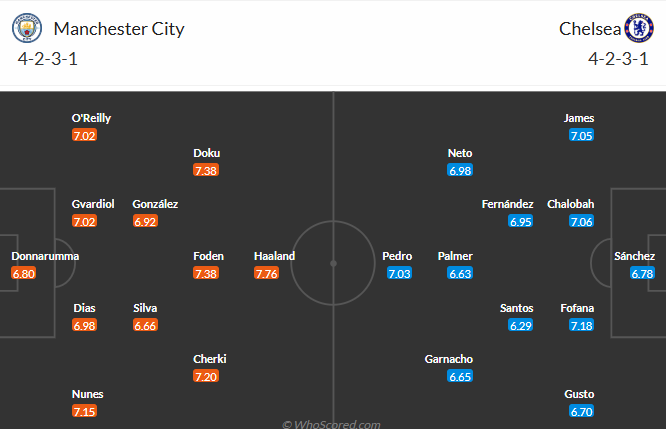Open Santos's 6.29 rating badge
Image resolution: width=666 pixels, height=429 pixels.
coord(520,325)
